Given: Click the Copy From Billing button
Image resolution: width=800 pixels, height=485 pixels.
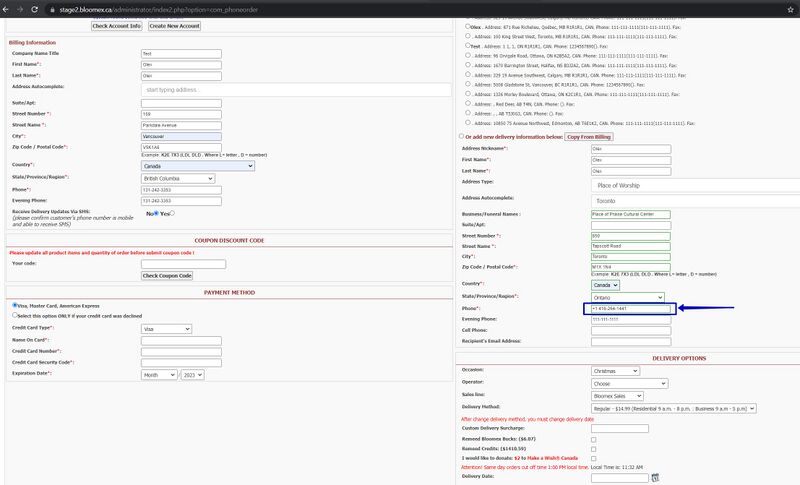Looking at the screenshot, I should click(589, 137).
